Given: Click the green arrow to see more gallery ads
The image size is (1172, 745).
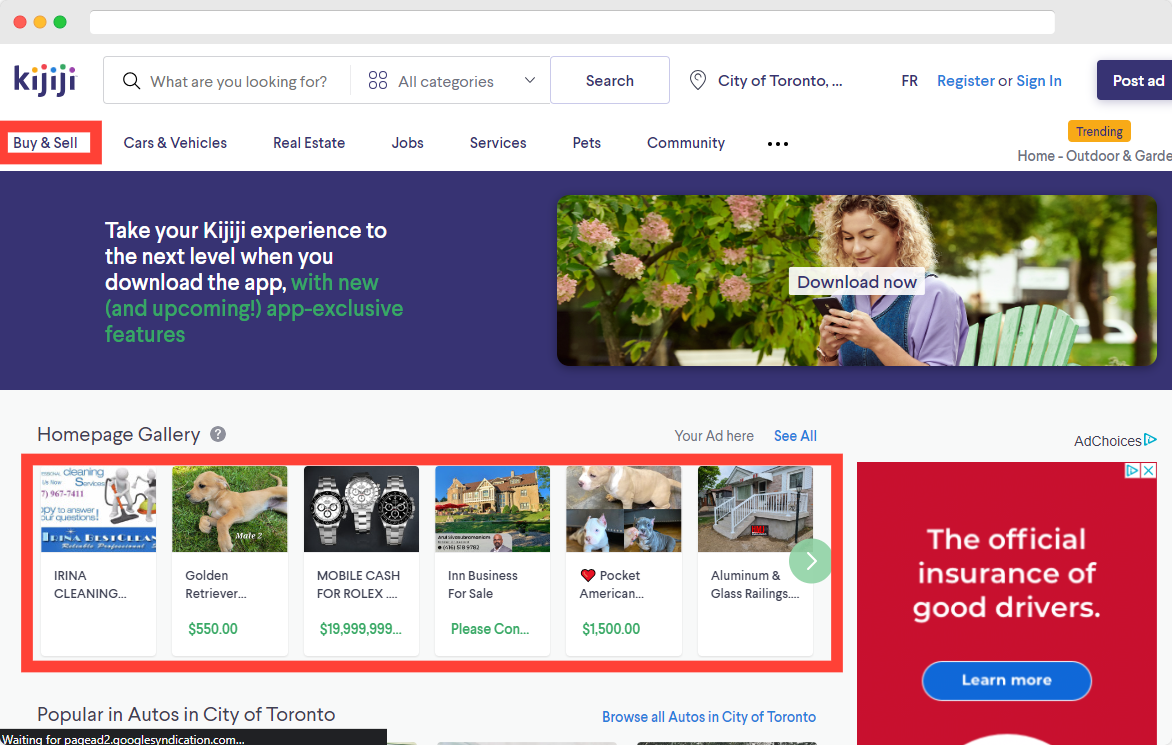Looking at the screenshot, I should tap(811, 561).
